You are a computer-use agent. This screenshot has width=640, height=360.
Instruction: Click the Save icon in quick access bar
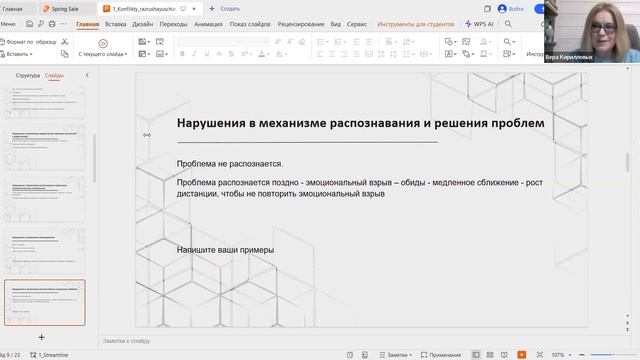coord(29,24)
